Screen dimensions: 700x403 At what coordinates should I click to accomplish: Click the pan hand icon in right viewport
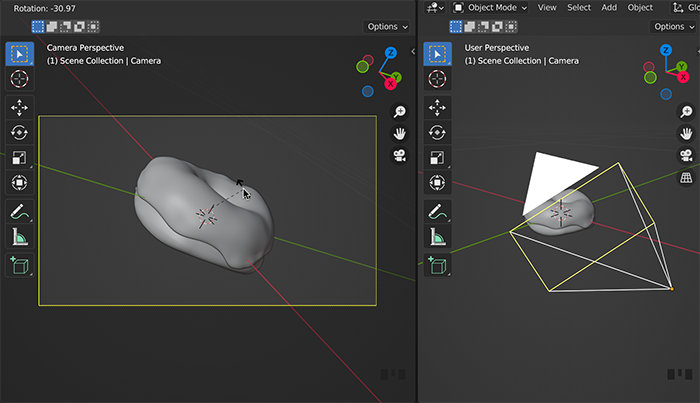coord(686,133)
